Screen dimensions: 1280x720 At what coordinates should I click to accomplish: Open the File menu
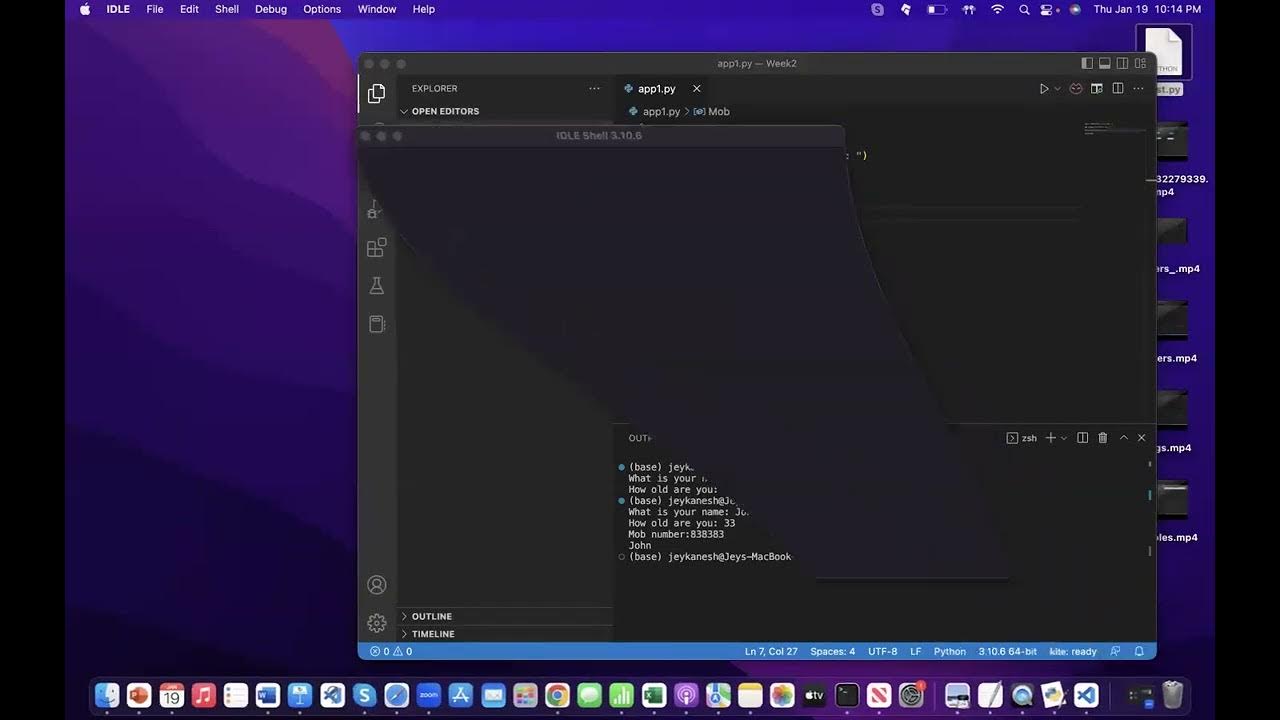(154, 9)
